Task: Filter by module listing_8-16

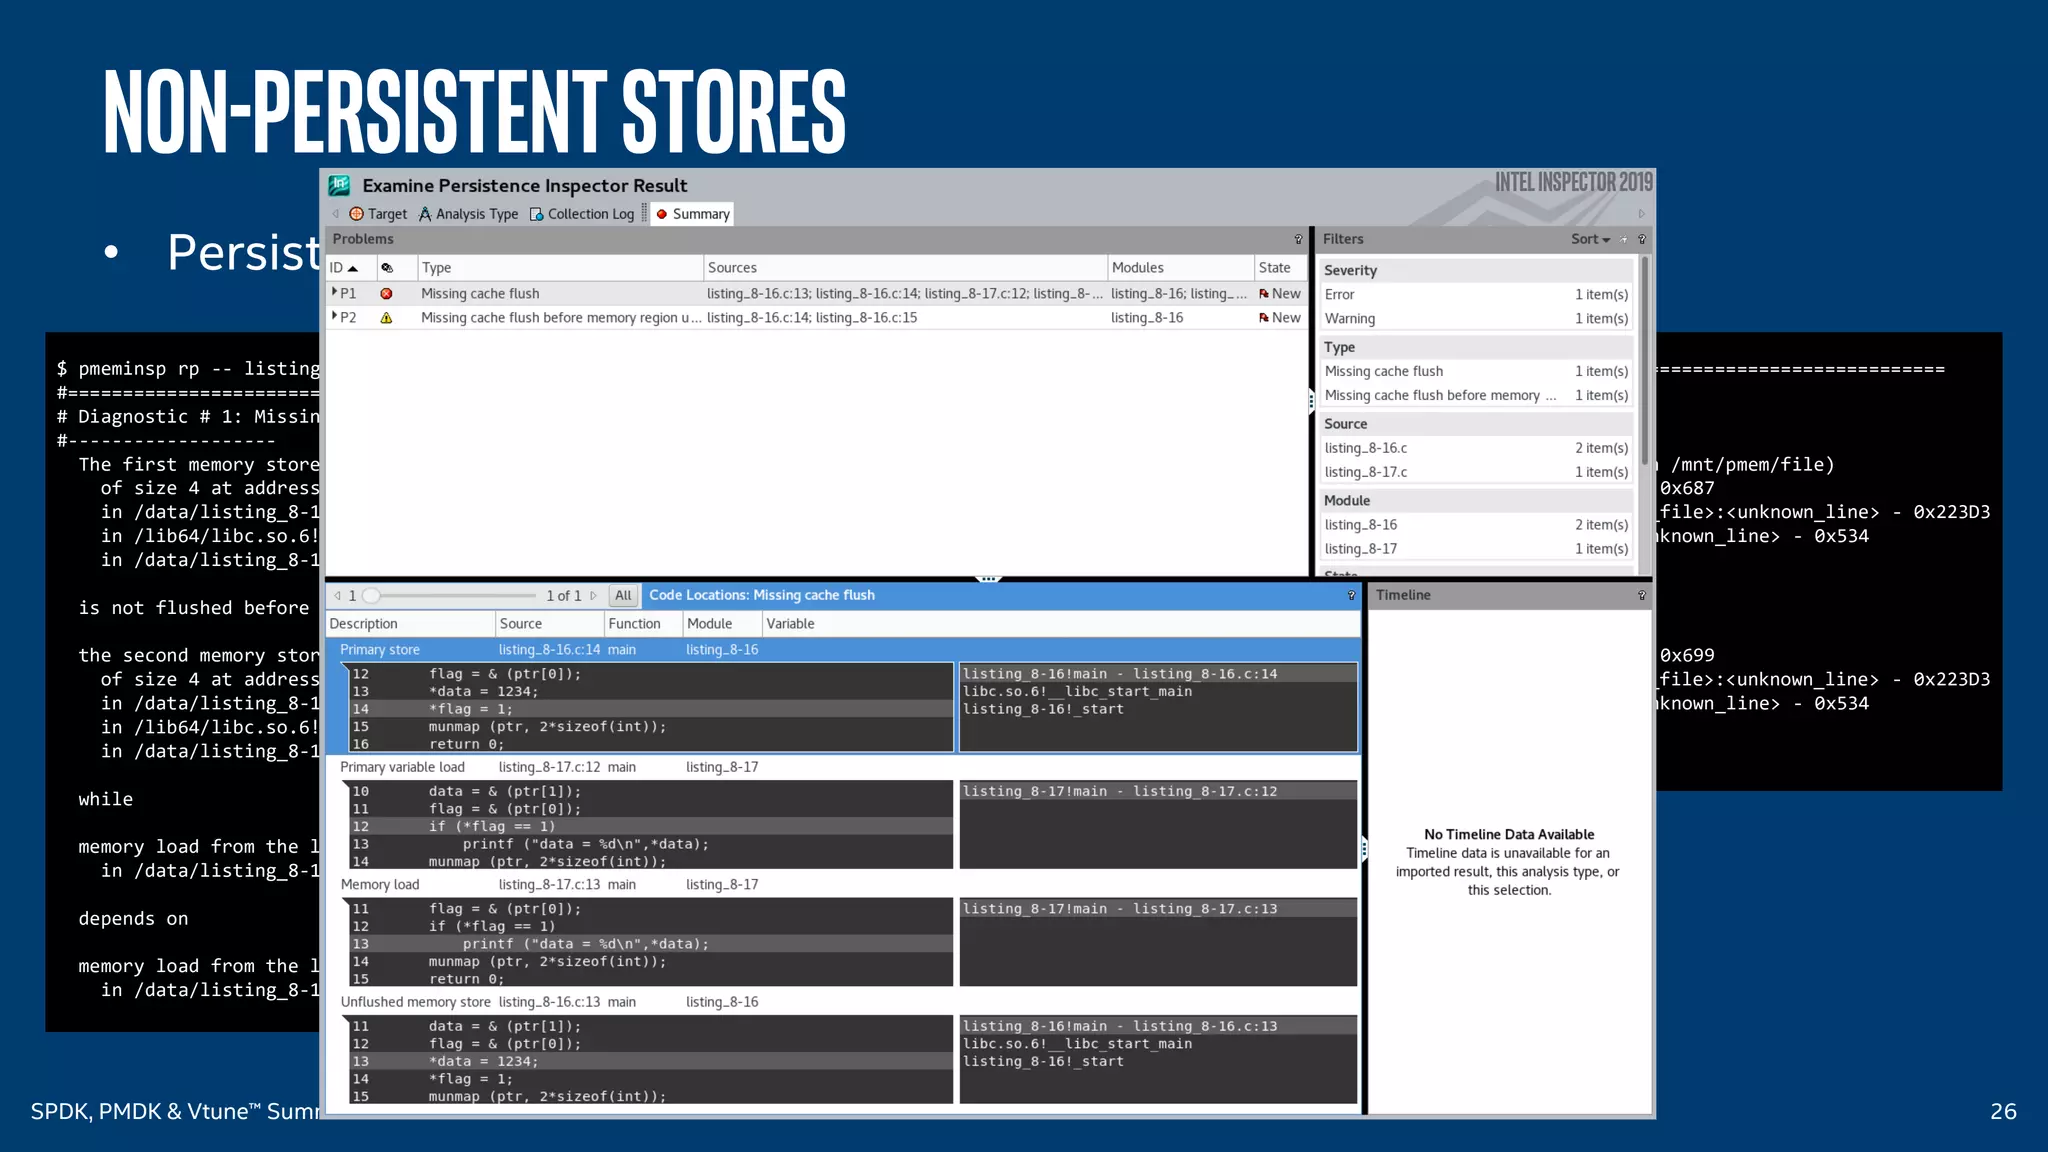Action: coord(1476,525)
